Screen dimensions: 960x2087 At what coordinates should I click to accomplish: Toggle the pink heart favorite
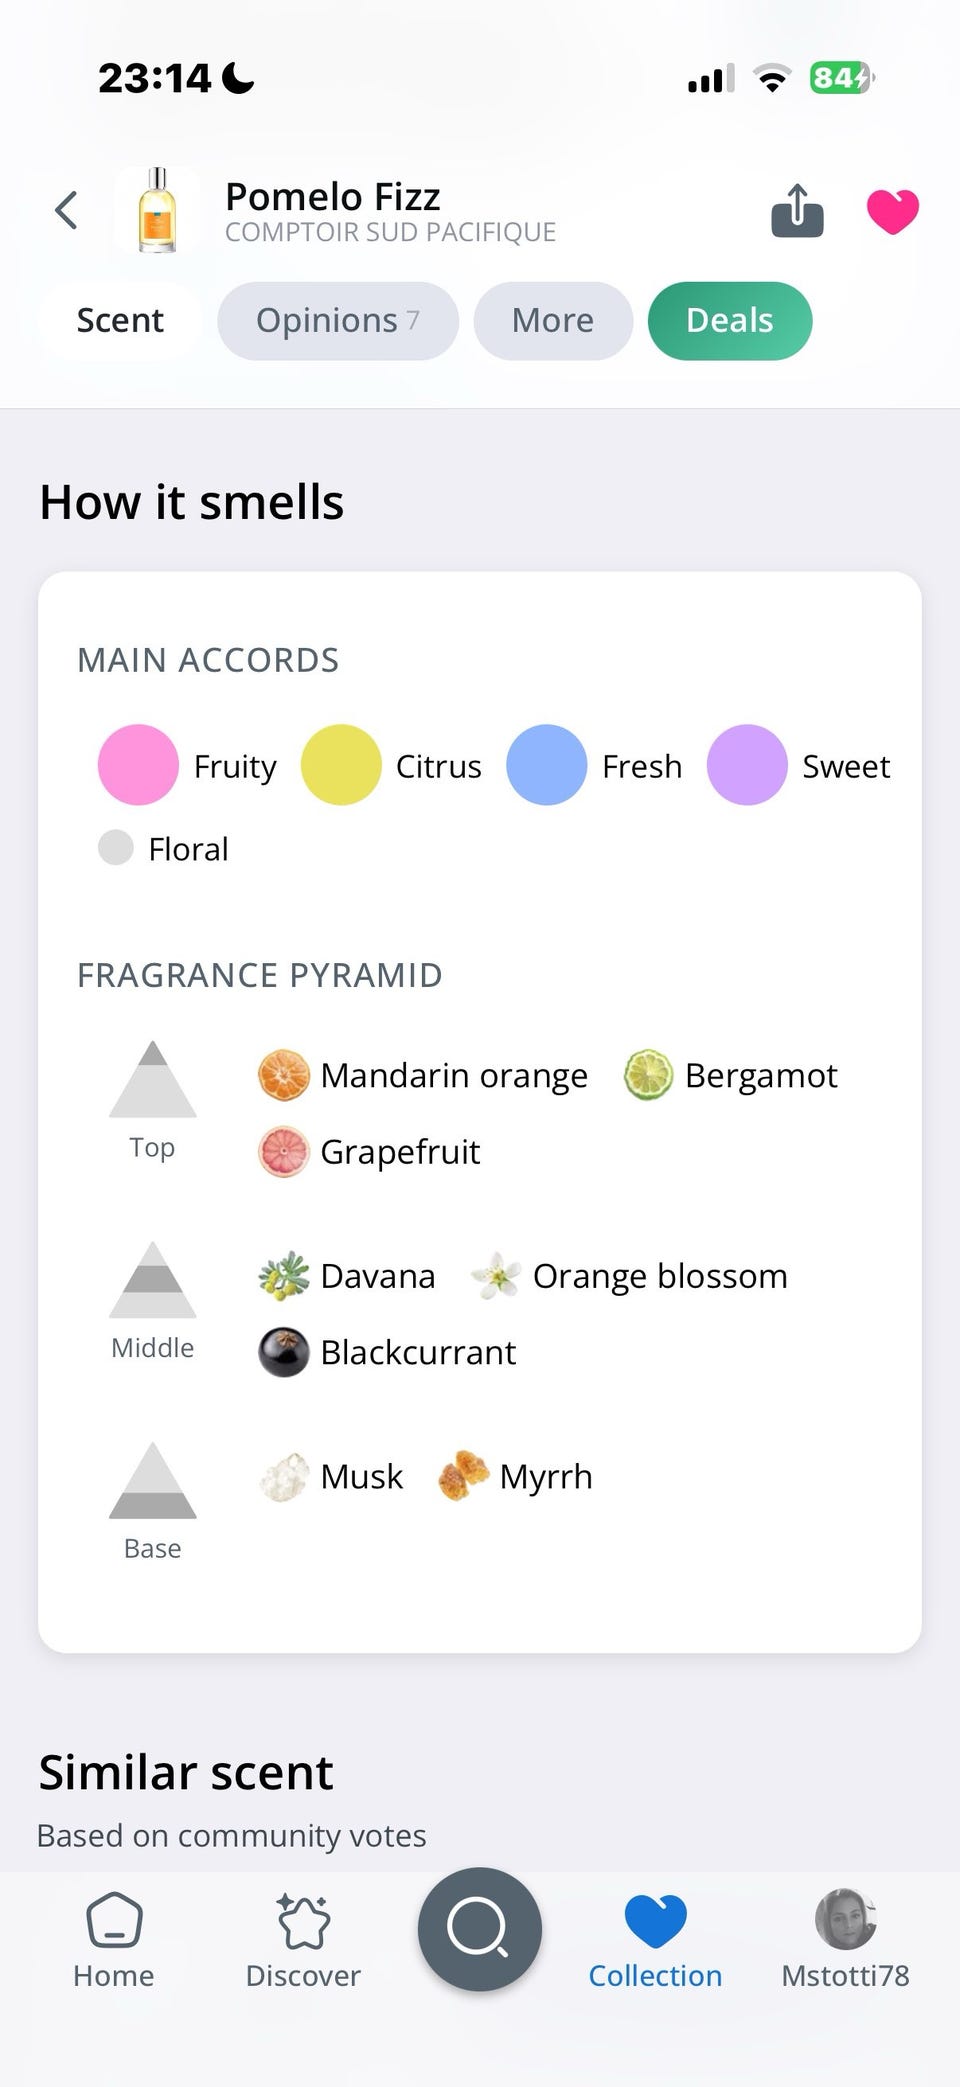coord(892,211)
